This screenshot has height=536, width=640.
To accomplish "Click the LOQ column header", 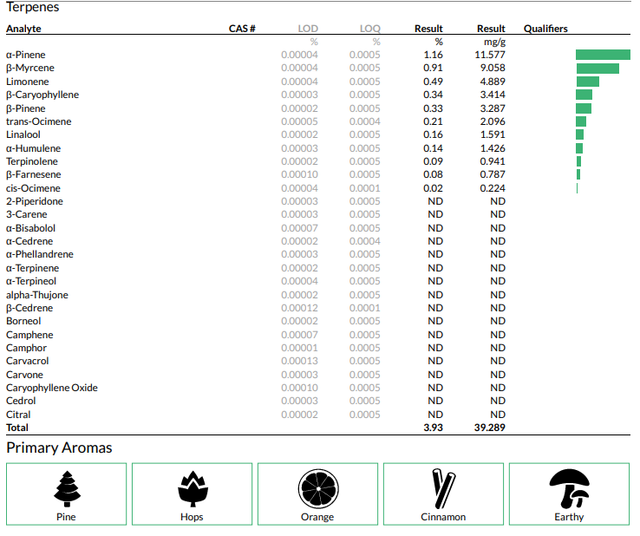I will point(370,29).
